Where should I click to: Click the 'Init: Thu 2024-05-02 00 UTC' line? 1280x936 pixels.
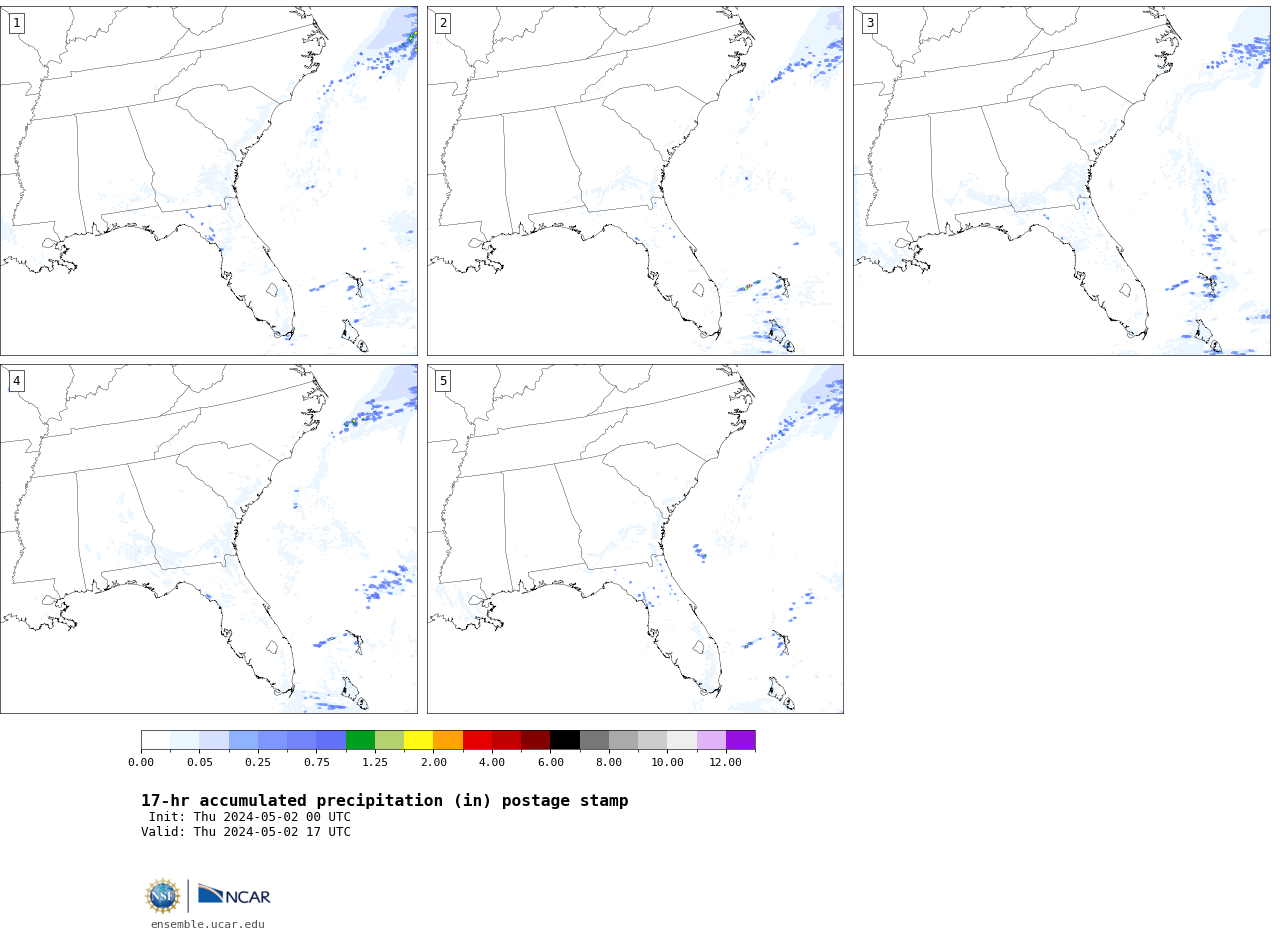coord(250,817)
